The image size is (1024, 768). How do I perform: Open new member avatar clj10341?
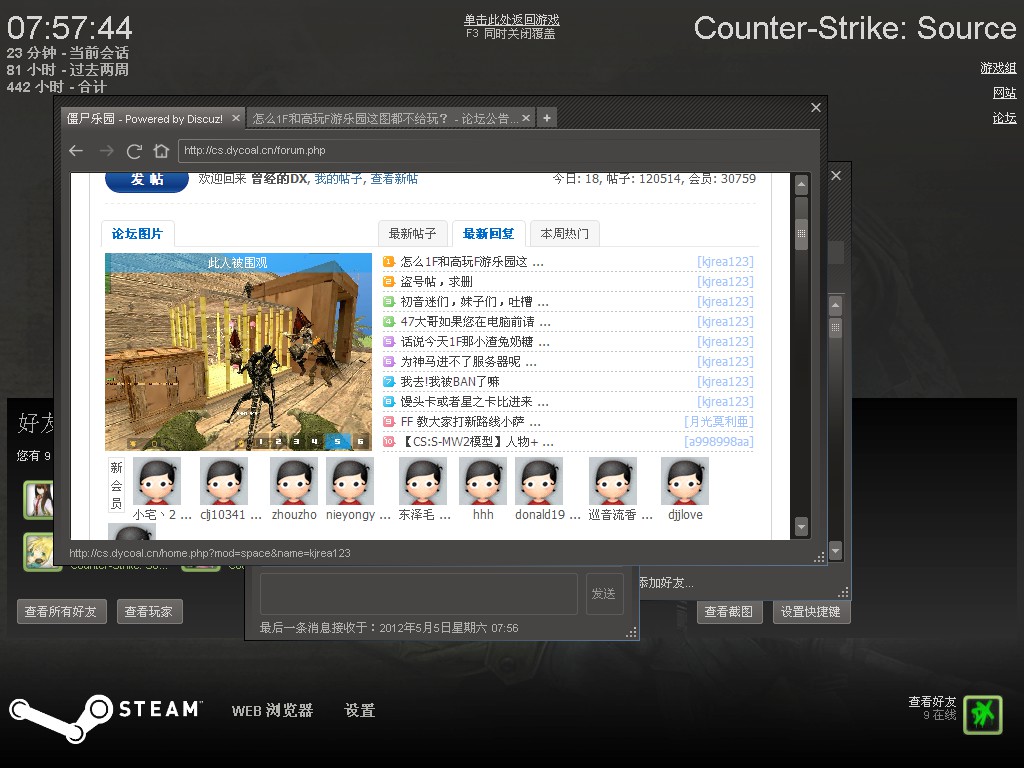pos(224,481)
